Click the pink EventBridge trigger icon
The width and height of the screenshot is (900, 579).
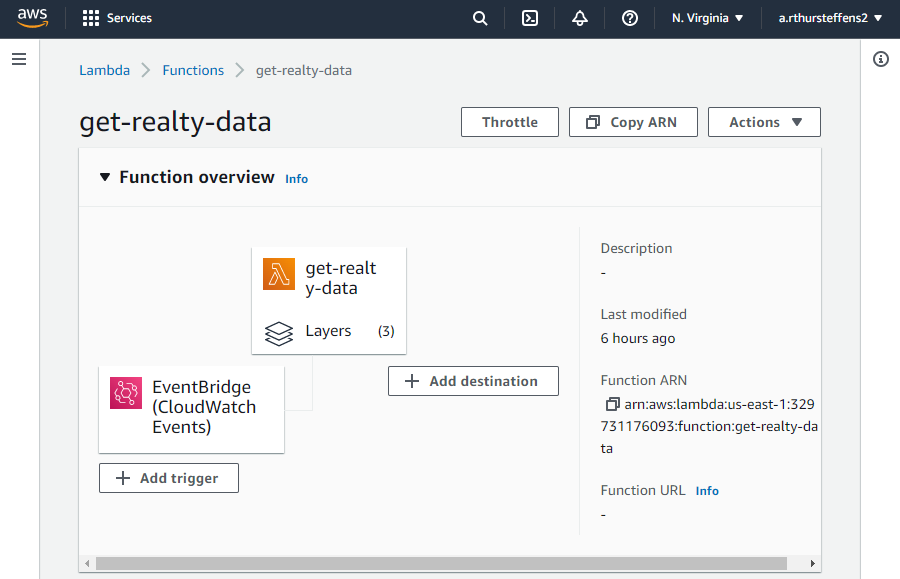pos(126,393)
